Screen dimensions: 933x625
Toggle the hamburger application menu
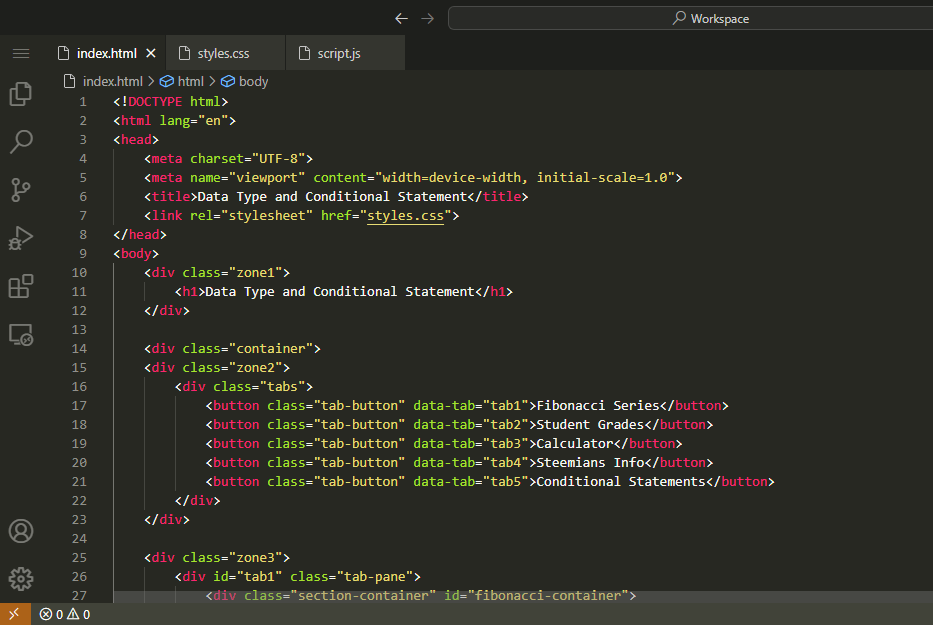[x=21, y=53]
